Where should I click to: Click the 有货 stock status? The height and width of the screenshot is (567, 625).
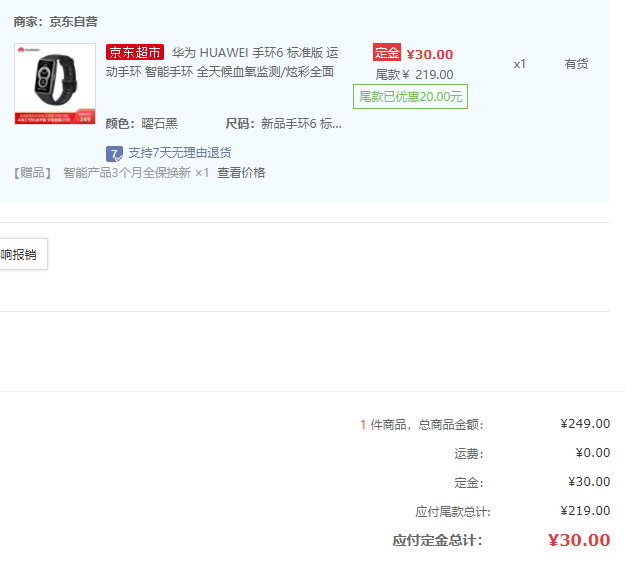tap(576, 64)
